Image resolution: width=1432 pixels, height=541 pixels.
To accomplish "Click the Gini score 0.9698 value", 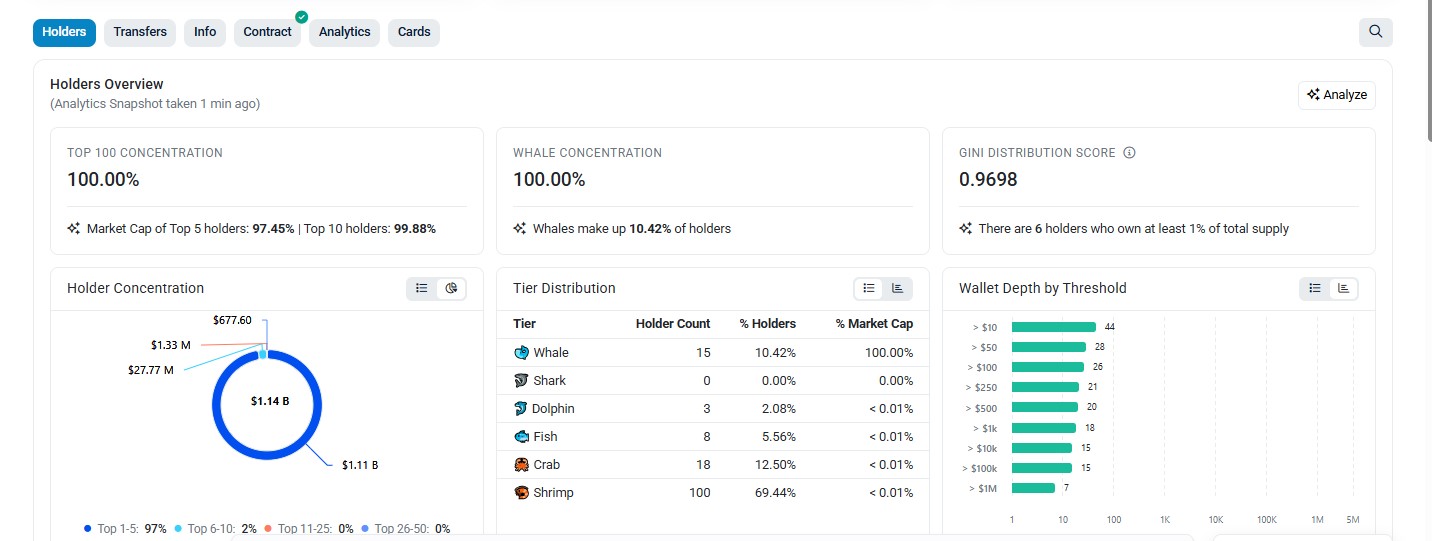I will [988, 180].
